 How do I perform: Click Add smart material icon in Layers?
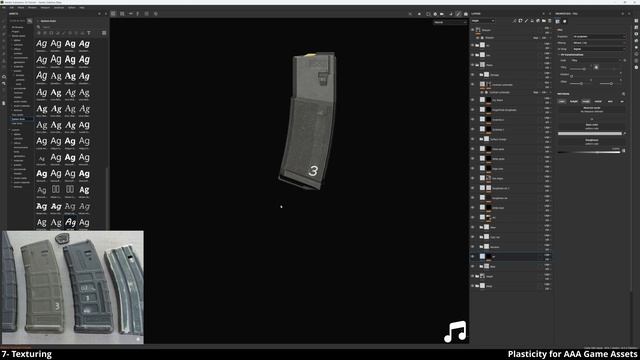pos(538,21)
